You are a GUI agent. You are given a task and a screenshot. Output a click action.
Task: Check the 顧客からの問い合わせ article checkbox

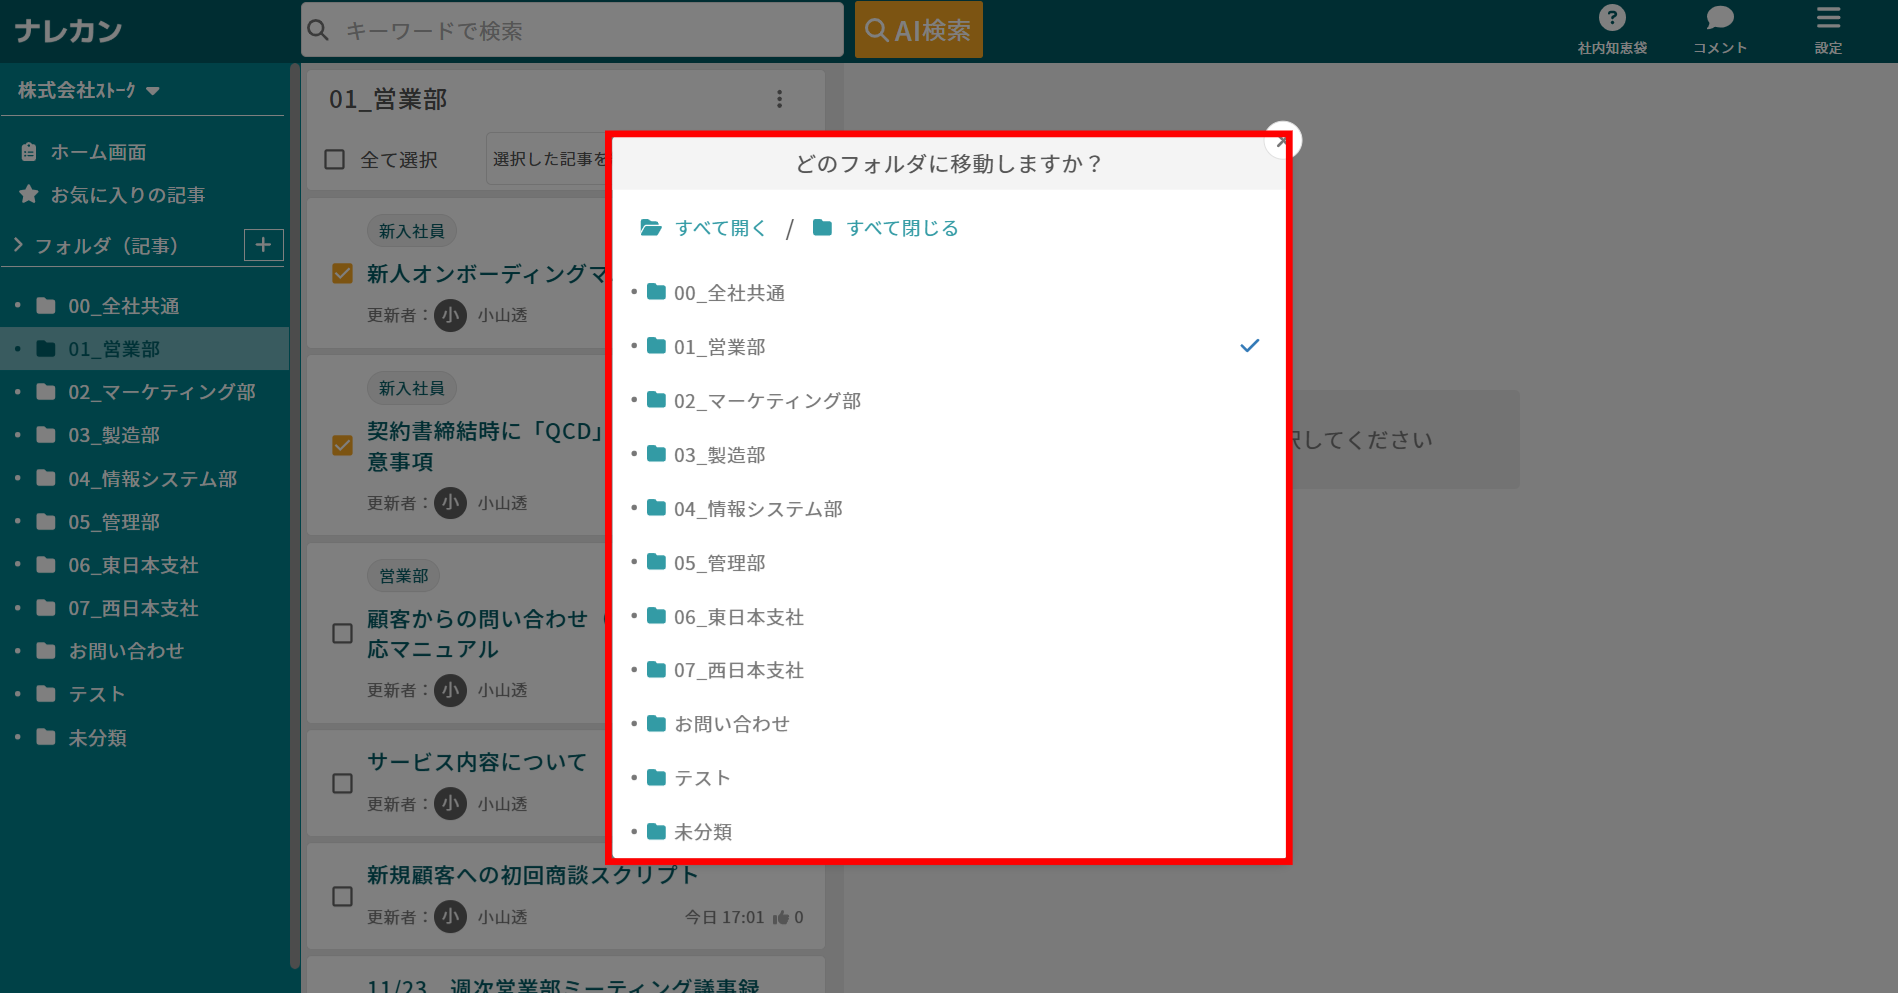[341, 632]
